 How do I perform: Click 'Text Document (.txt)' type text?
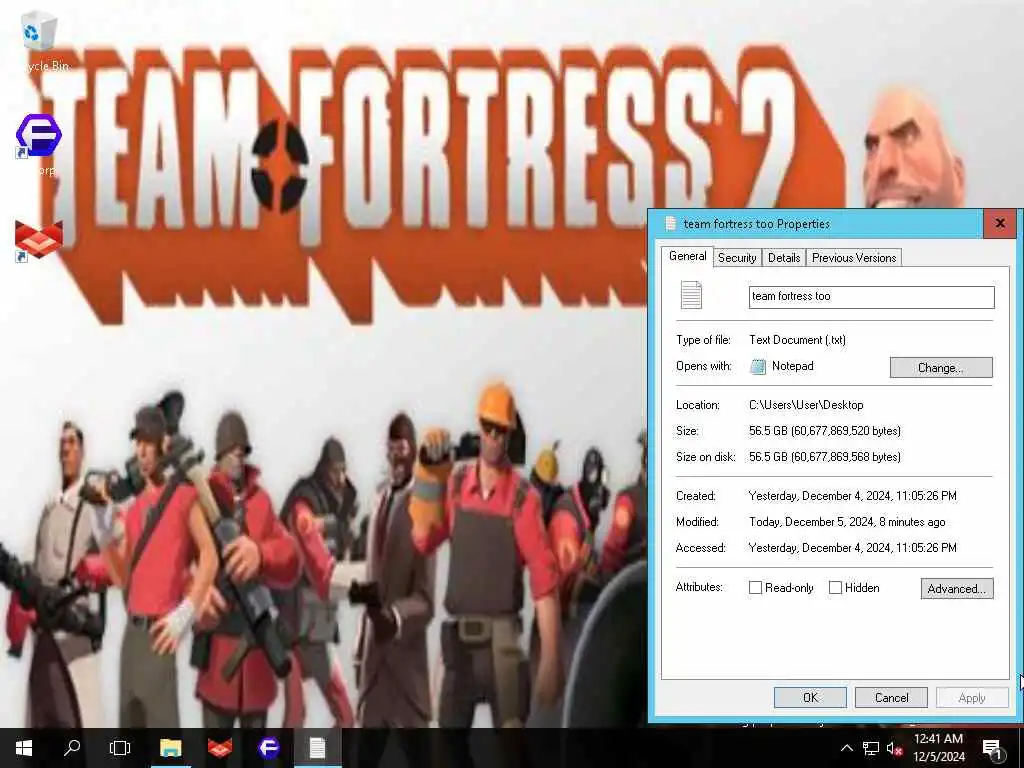[797, 340]
